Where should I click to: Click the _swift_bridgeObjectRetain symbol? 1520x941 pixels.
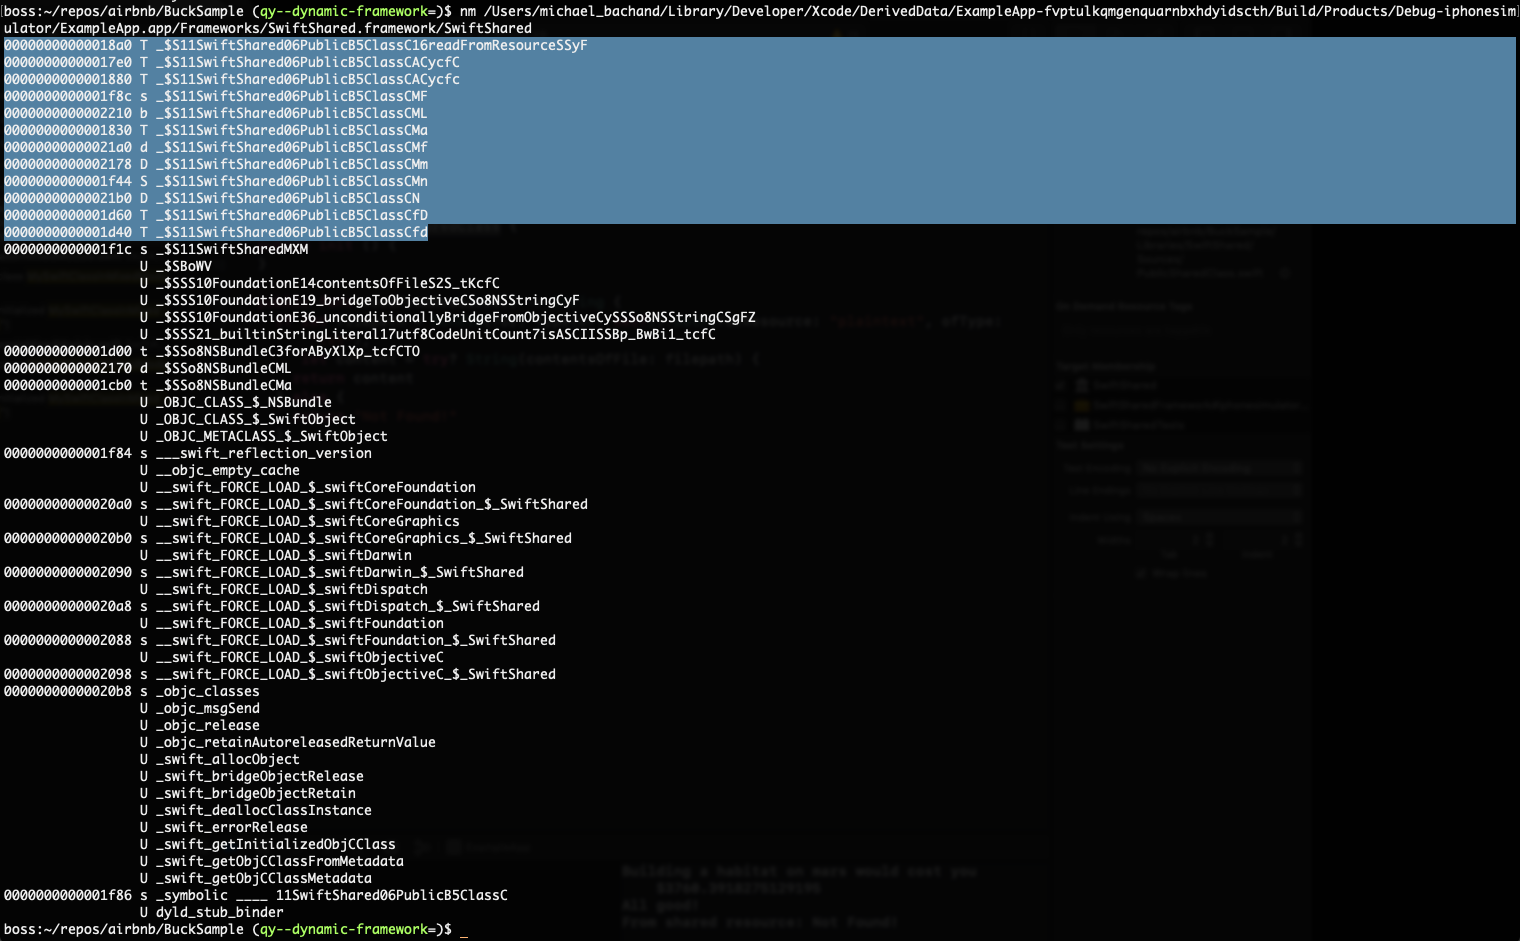[256, 793]
